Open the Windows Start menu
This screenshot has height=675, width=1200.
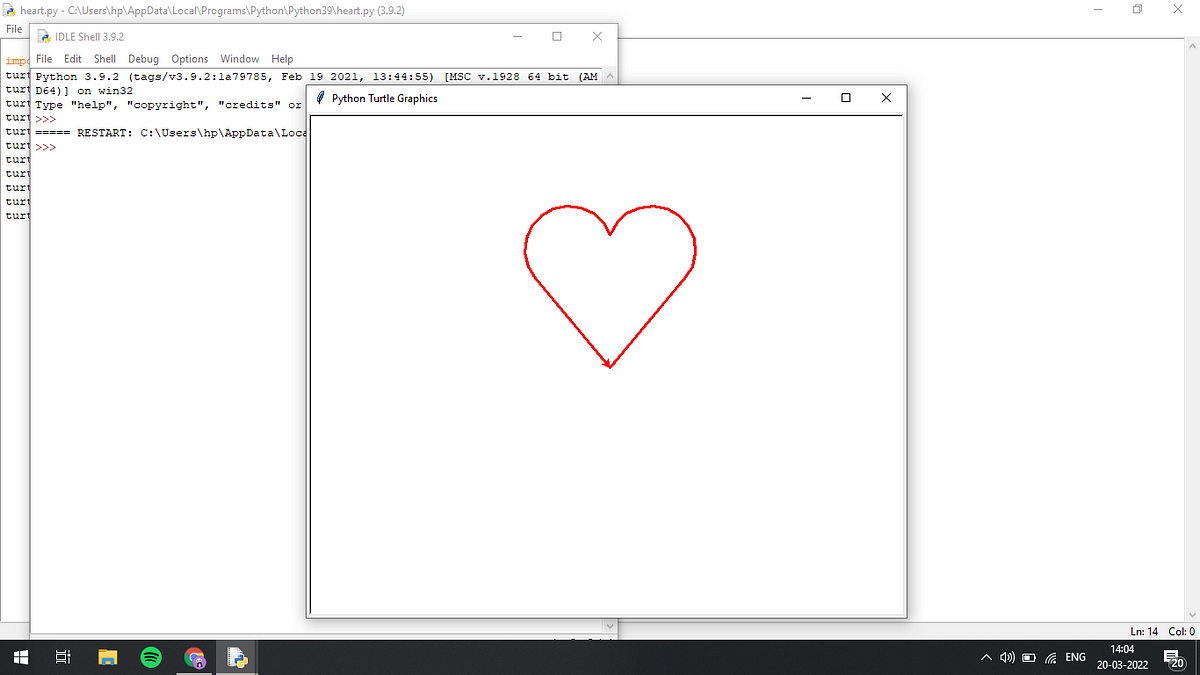(x=19, y=657)
